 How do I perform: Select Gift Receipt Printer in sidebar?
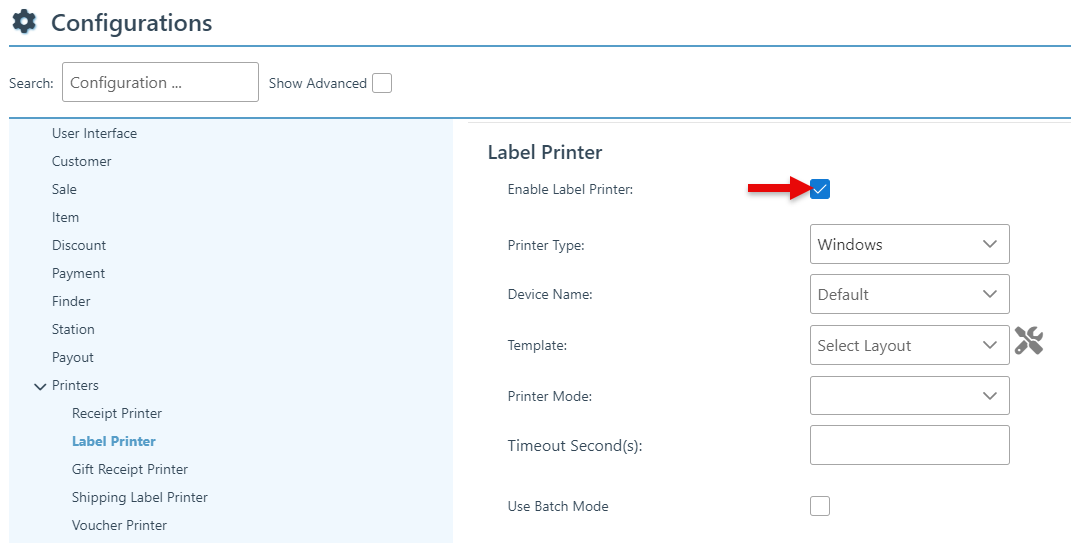[x=130, y=469]
